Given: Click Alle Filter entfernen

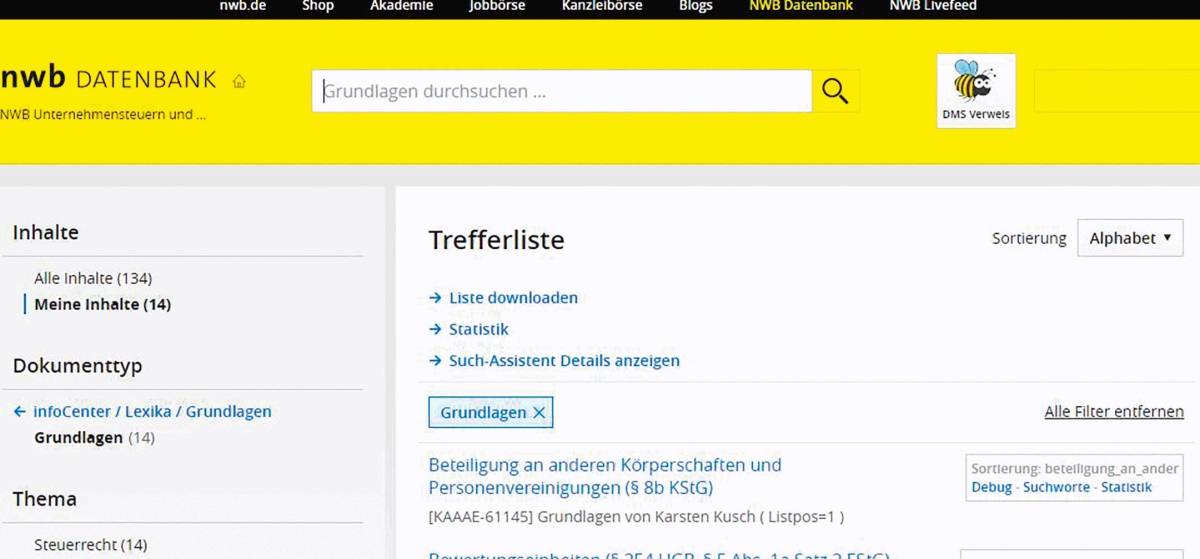Looking at the screenshot, I should (x=1113, y=412).
